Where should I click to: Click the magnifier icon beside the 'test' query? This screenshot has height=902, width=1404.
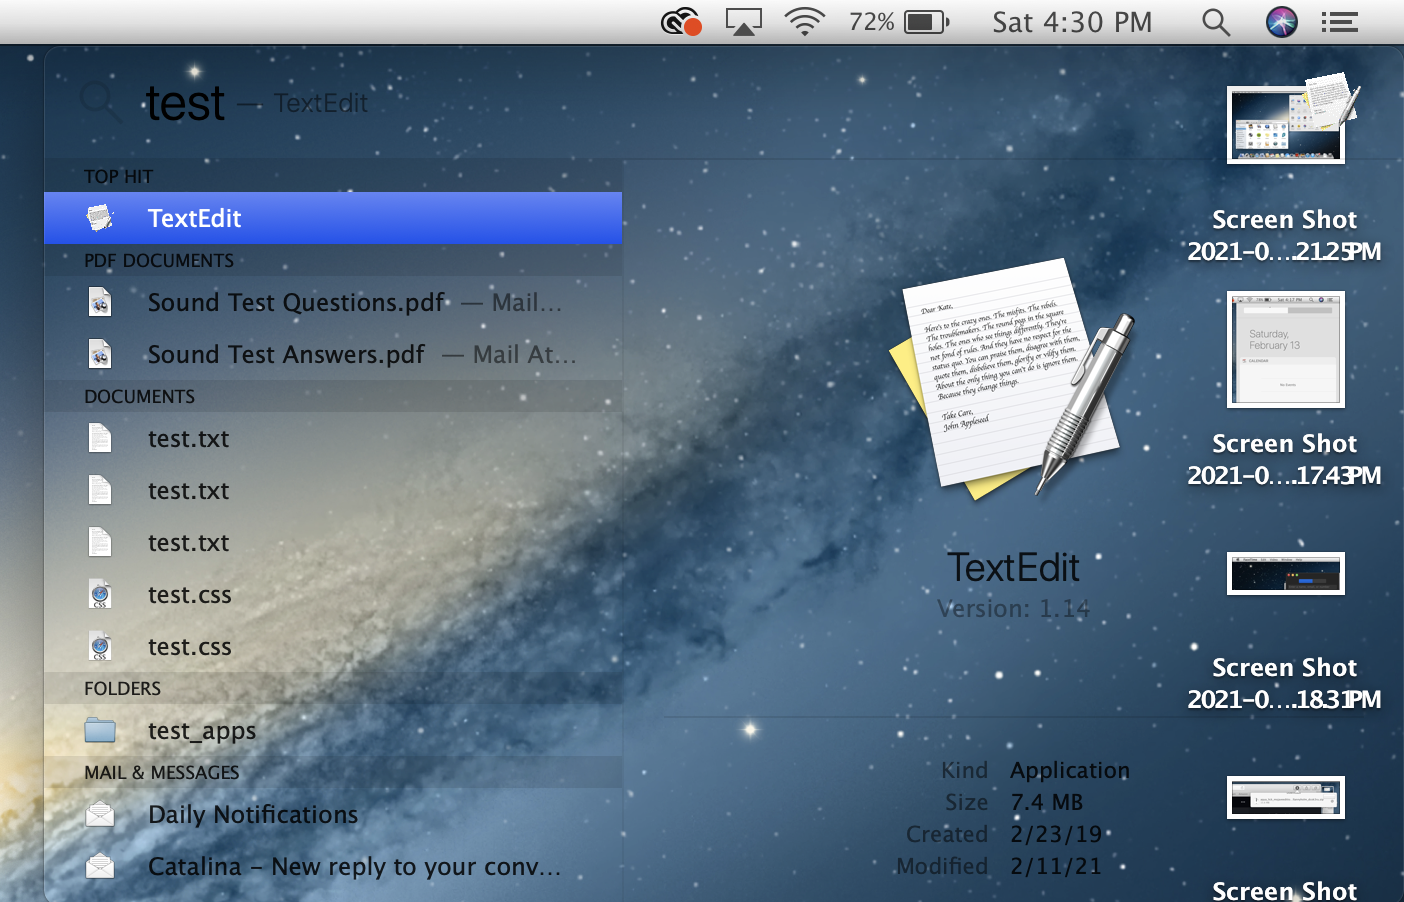100,102
